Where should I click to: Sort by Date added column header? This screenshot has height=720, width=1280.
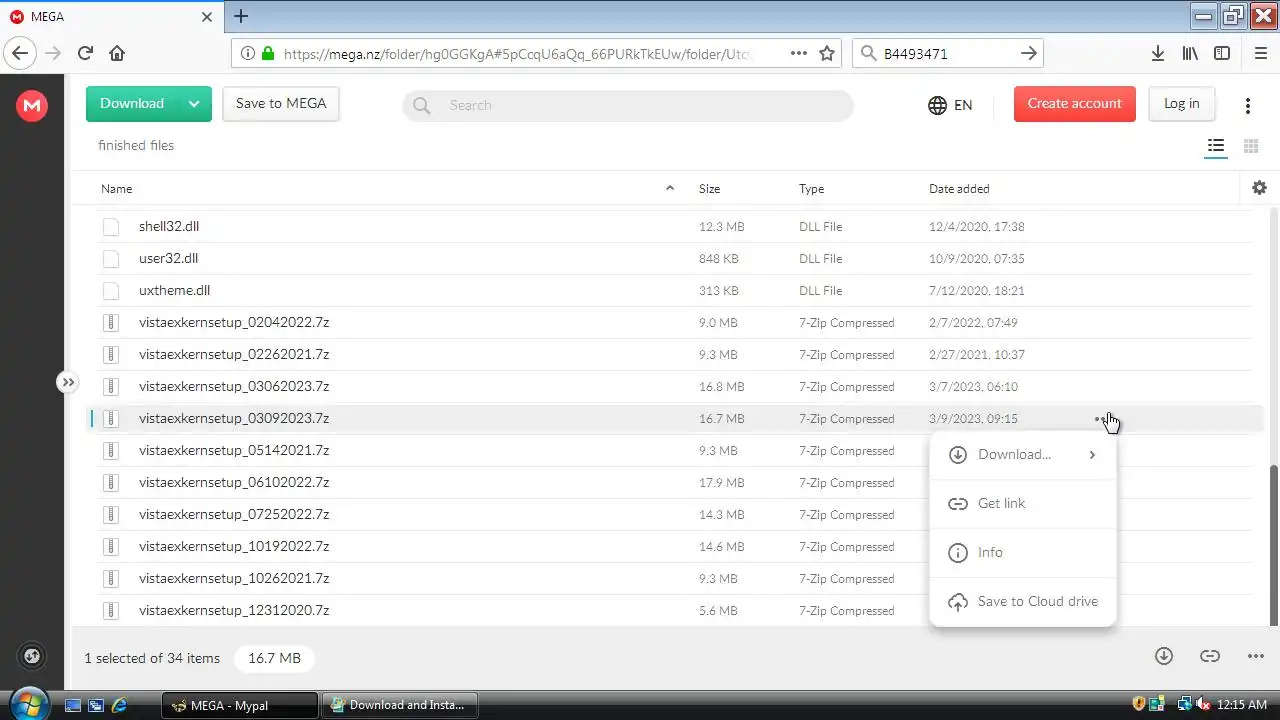click(959, 189)
